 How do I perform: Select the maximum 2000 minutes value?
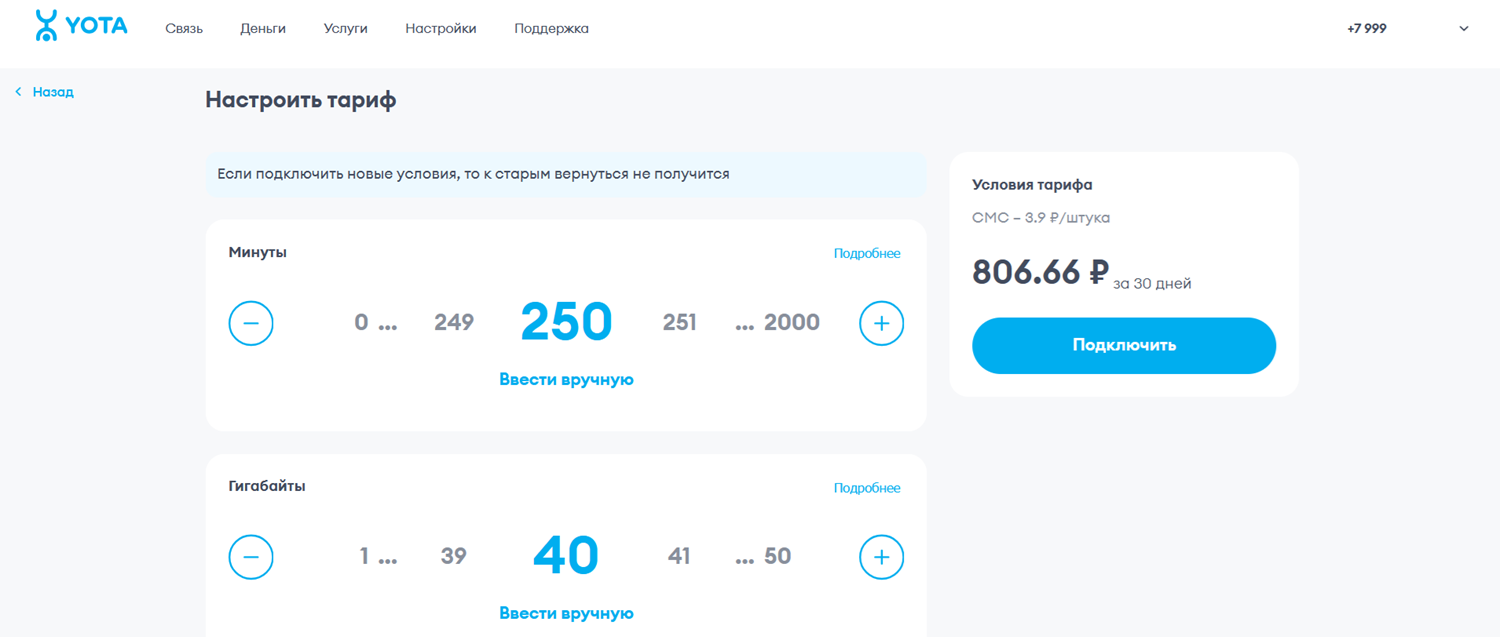pyautogui.click(x=792, y=323)
